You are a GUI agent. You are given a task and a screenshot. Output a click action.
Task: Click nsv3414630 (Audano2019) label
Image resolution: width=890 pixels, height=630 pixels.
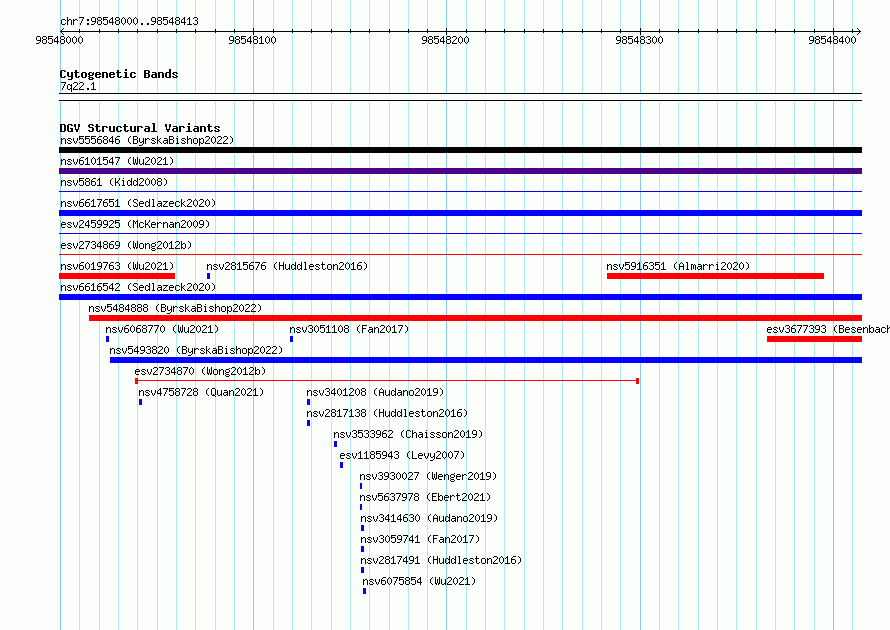click(429, 518)
